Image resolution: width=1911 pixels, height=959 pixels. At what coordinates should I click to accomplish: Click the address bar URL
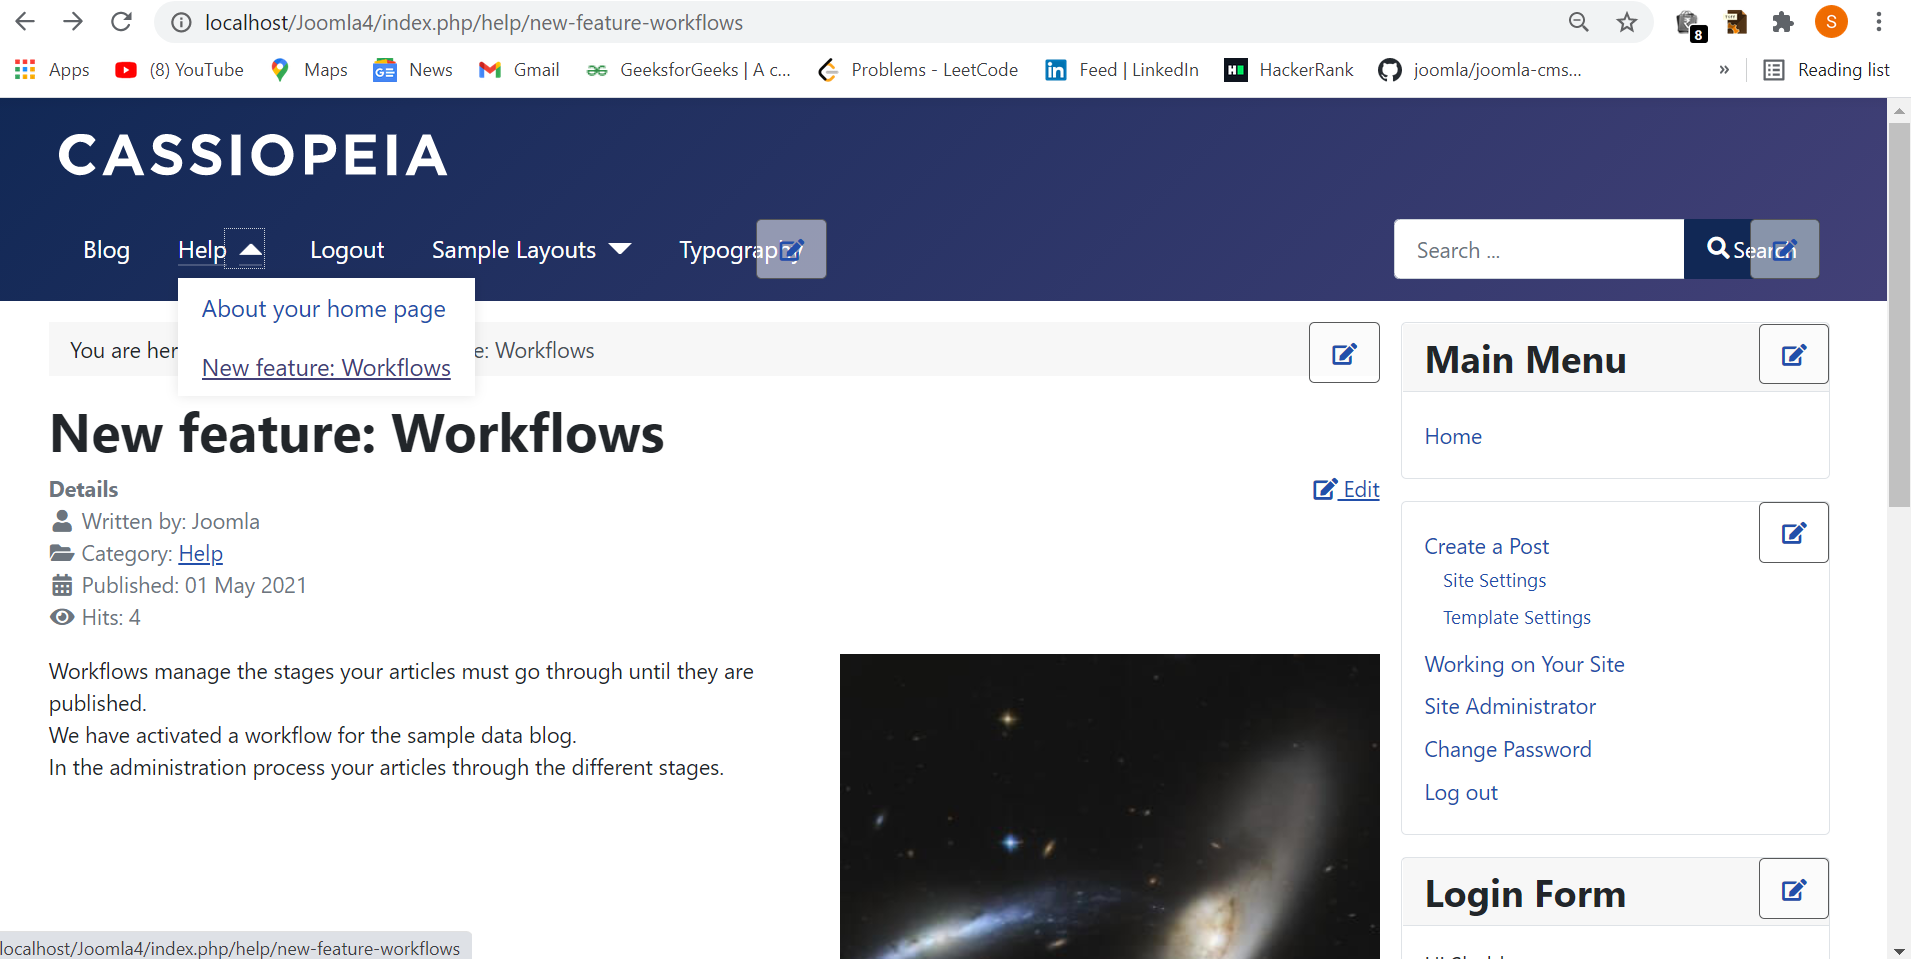tap(474, 22)
